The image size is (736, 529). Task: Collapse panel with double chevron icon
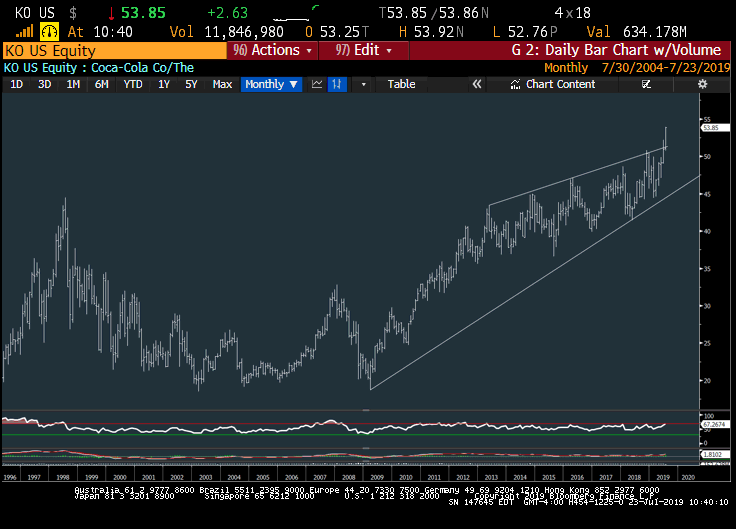(x=476, y=84)
